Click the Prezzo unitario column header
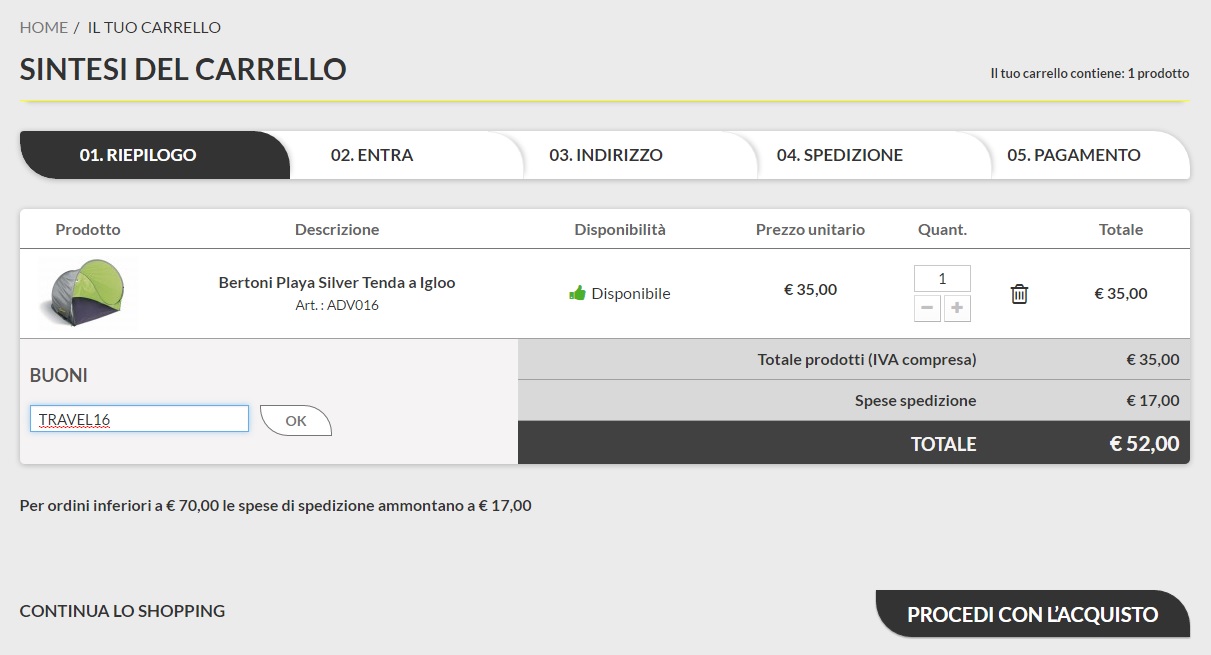1211x655 pixels. (810, 229)
